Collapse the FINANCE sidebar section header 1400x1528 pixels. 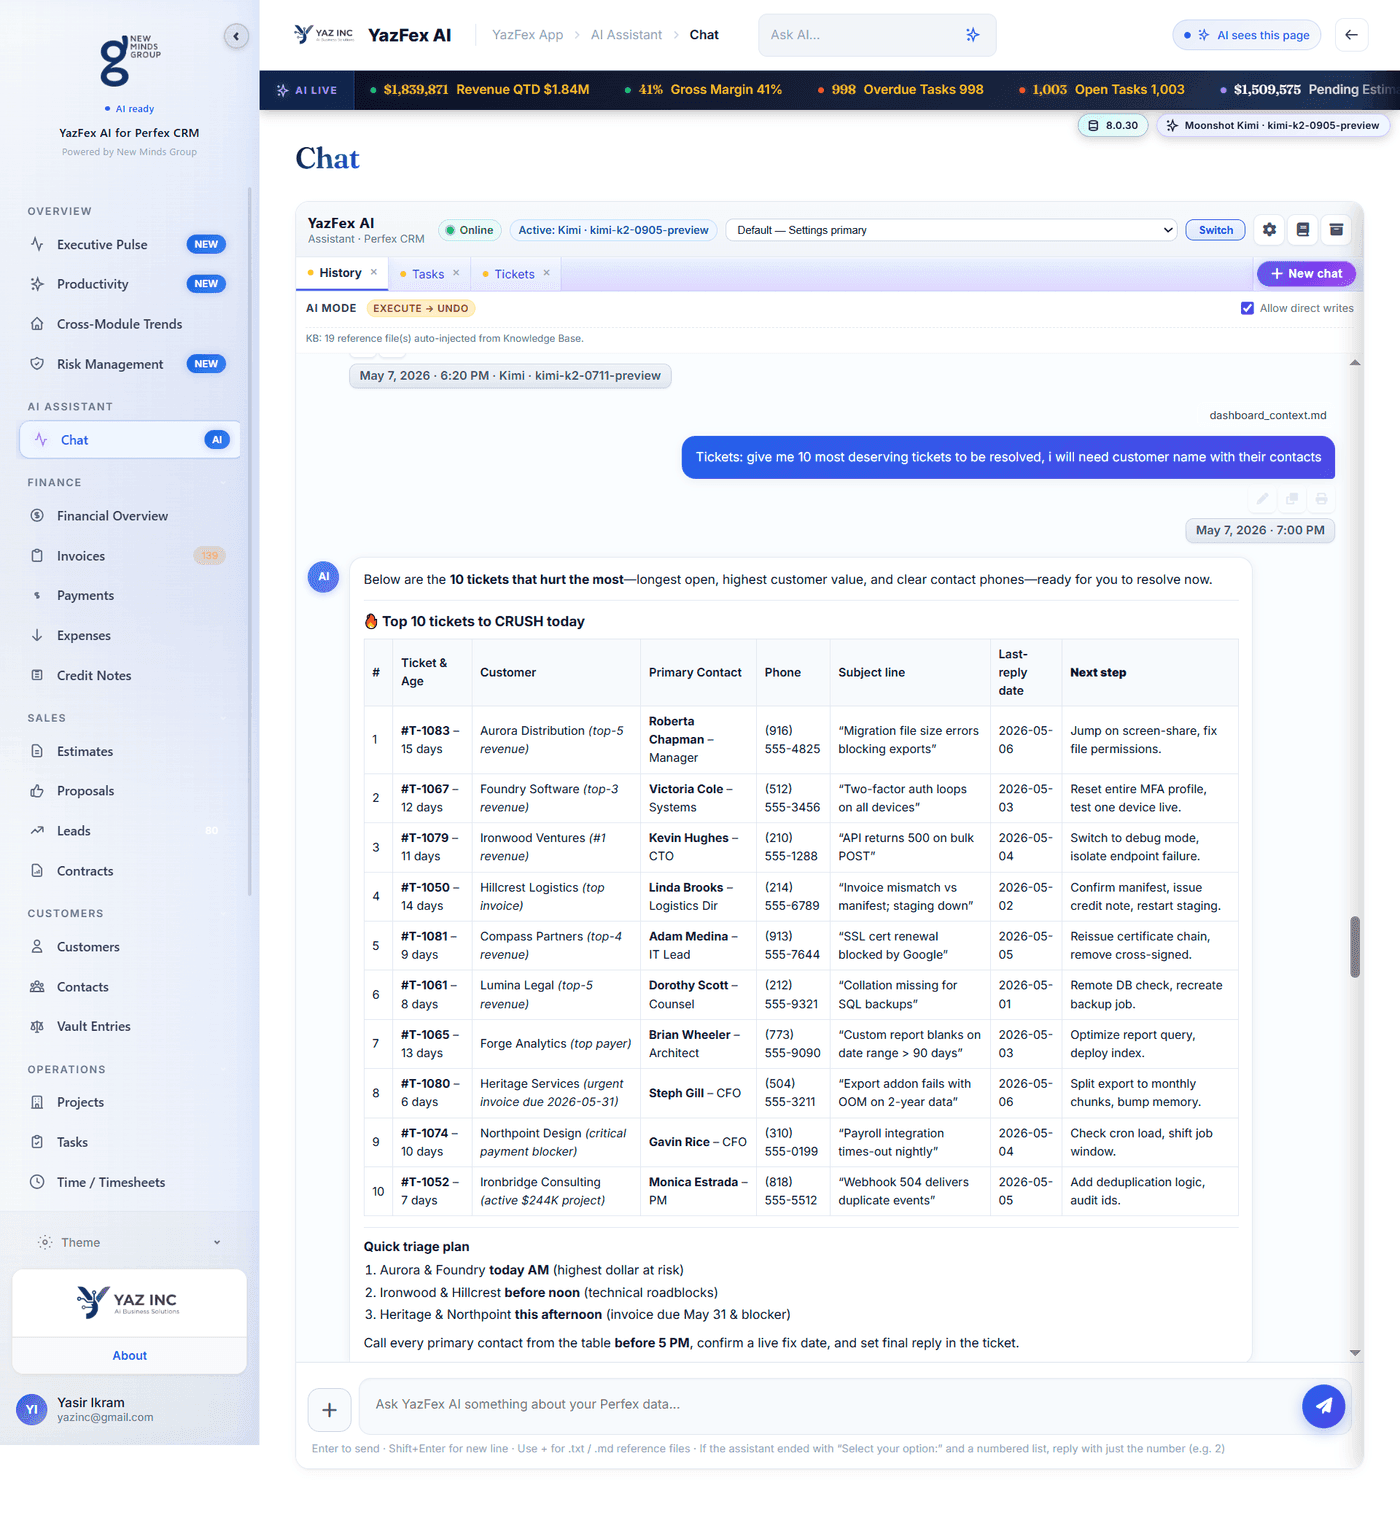point(126,482)
